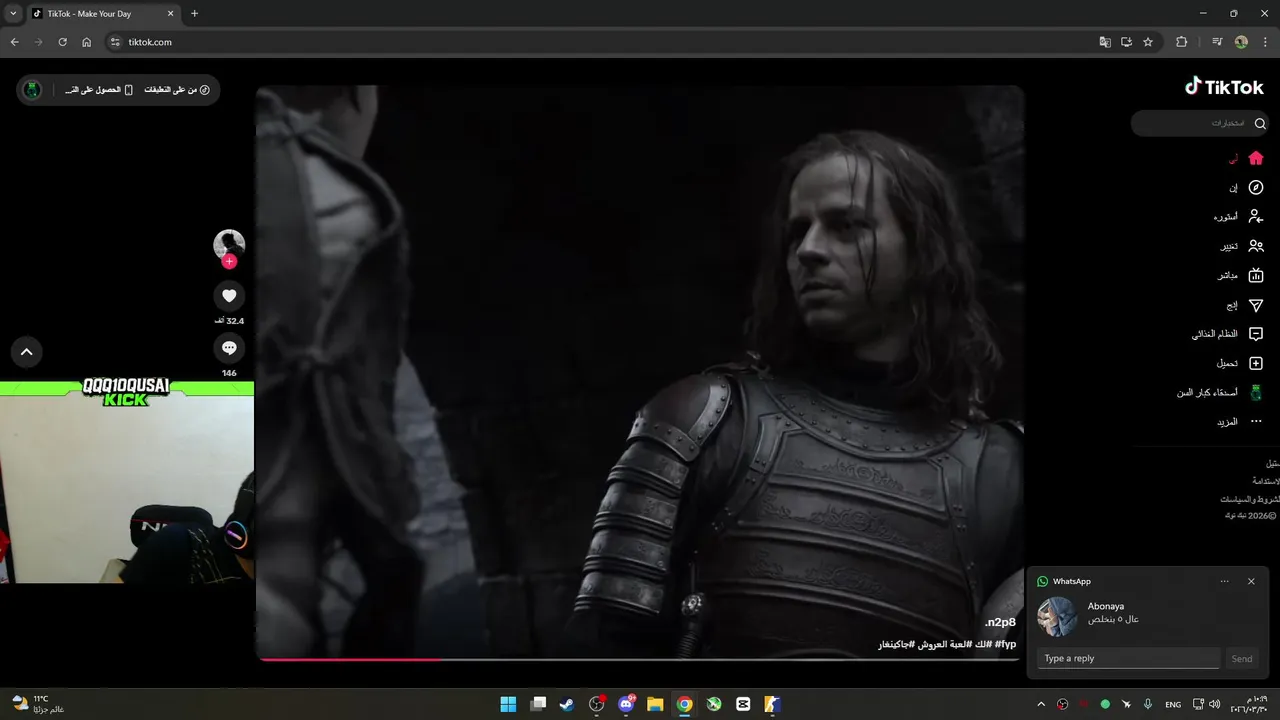Like the video with heart icon
Image resolution: width=1280 pixels, height=720 pixels.
229,295
